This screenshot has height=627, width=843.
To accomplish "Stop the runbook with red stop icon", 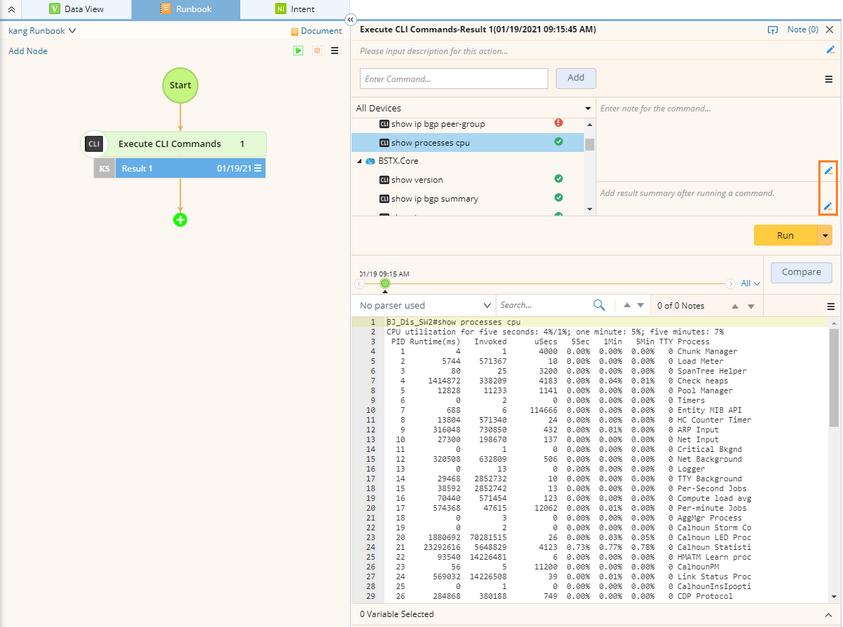I will (317, 51).
